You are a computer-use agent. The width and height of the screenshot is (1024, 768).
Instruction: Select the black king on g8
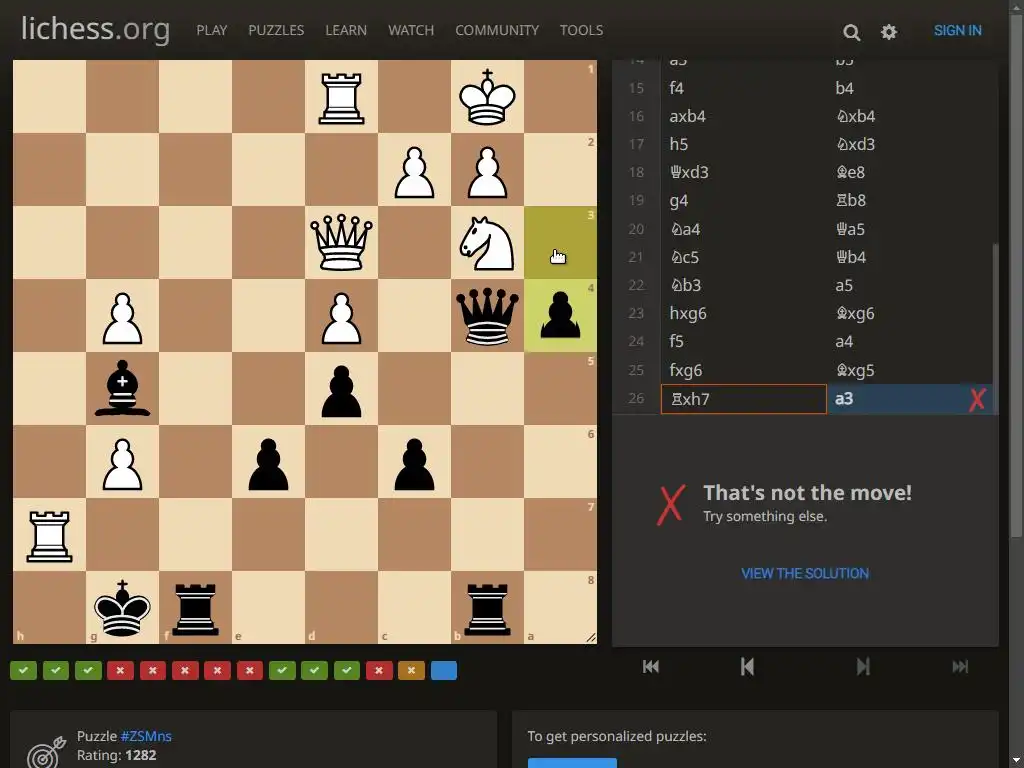tap(122, 607)
